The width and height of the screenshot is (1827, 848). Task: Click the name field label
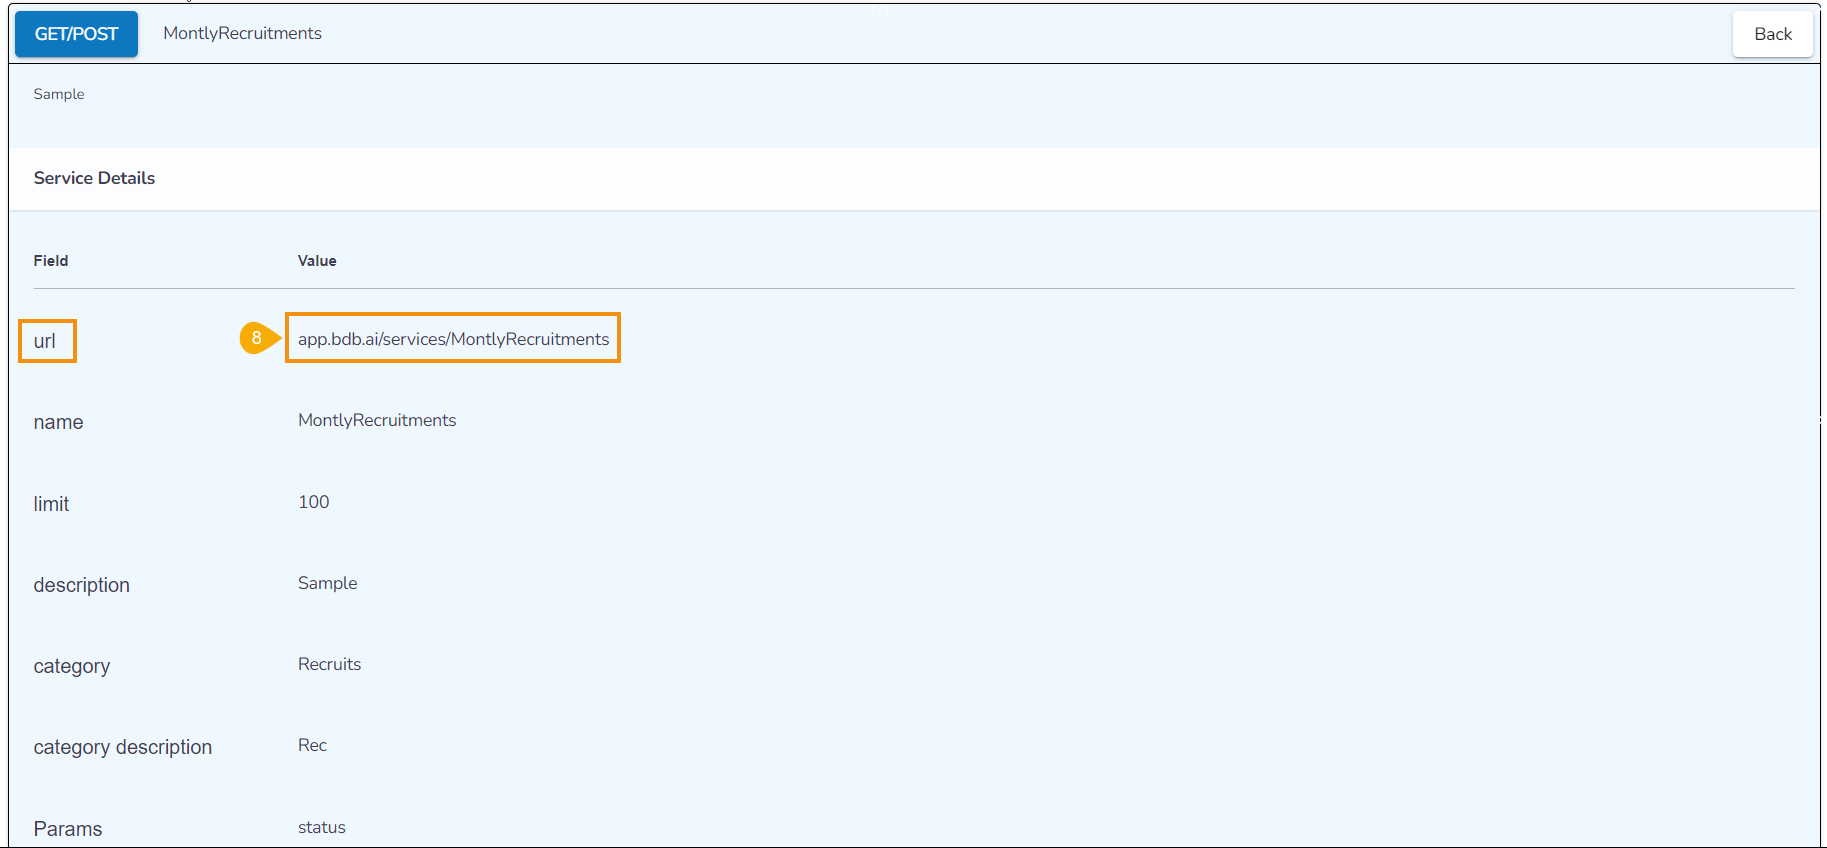58,422
